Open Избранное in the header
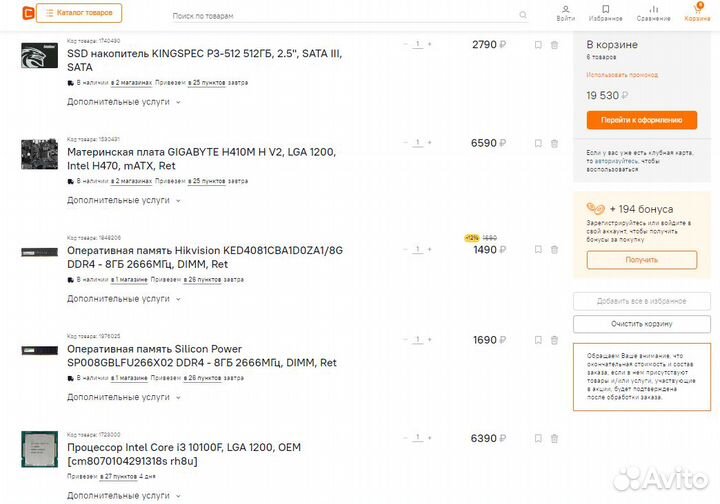 [605, 13]
